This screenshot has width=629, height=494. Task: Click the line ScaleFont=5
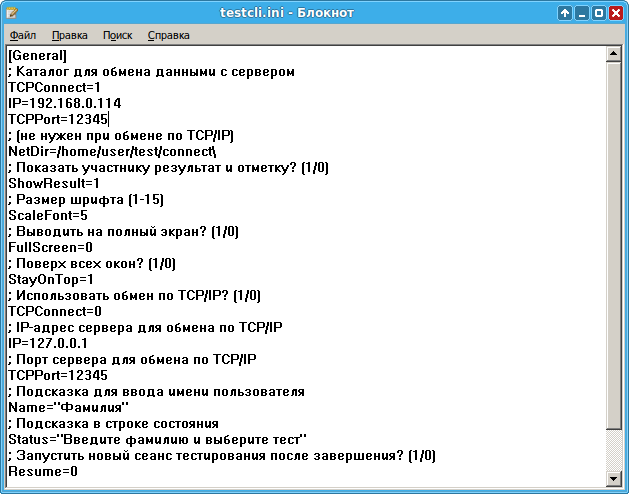(x=48, y=215)
